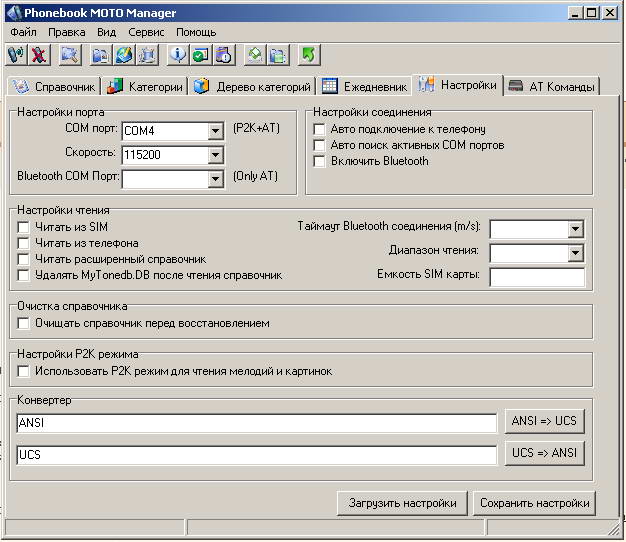The image size is (626, 542).
Task: Click the connect phone icon with signal waves
Action: click(x=16, y=54)
